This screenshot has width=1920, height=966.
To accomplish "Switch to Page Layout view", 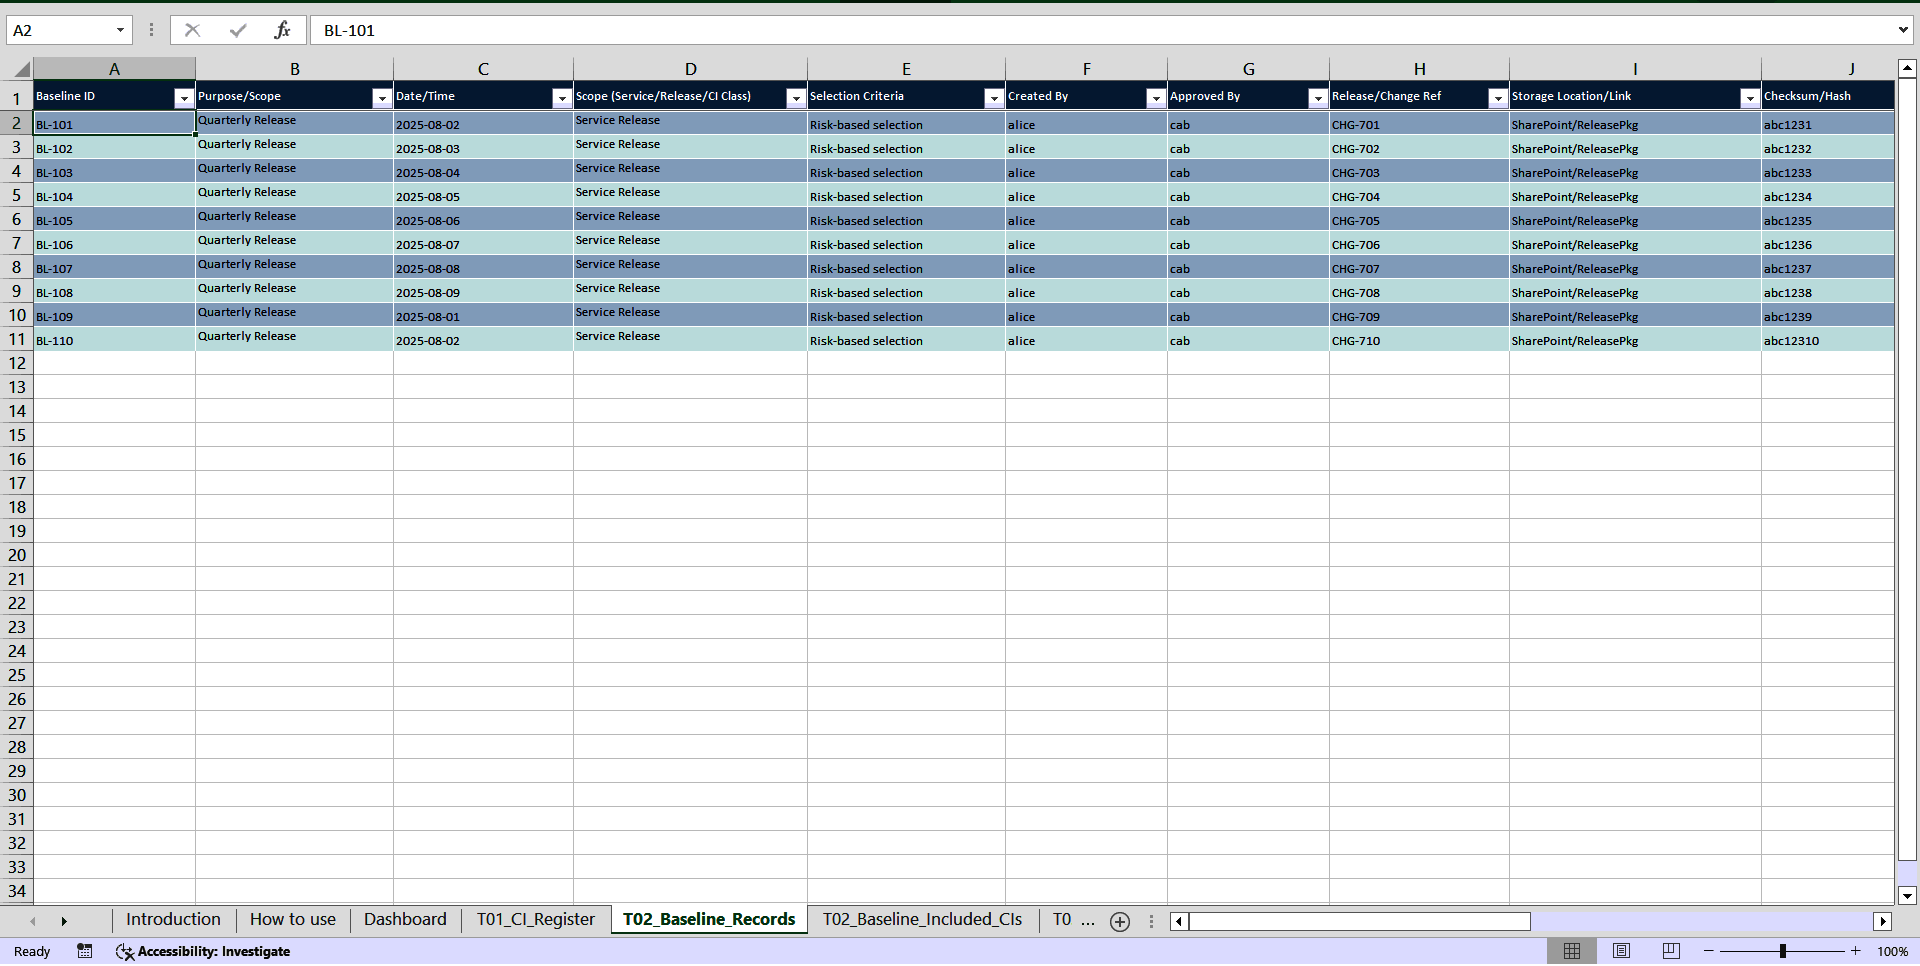I will pos(1622,951).
